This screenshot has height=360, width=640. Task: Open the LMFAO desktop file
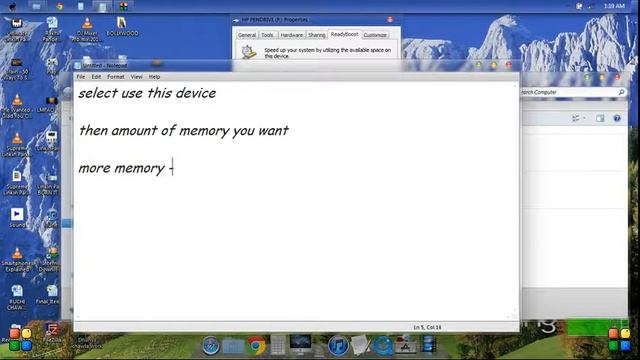tap(50, 104)
